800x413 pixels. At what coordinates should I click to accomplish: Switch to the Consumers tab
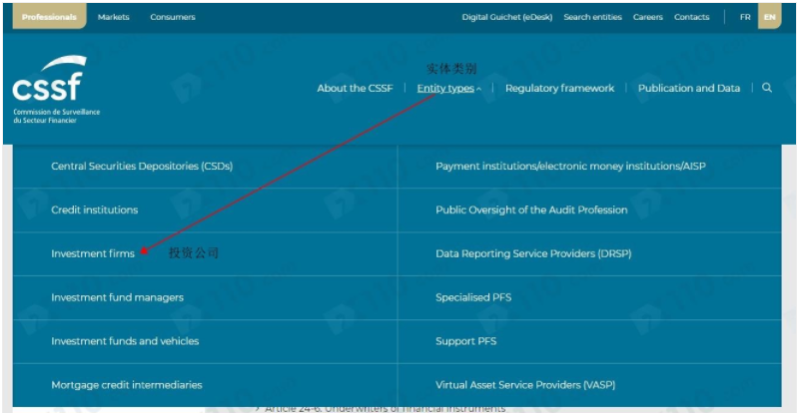click(x=172, y=17)
